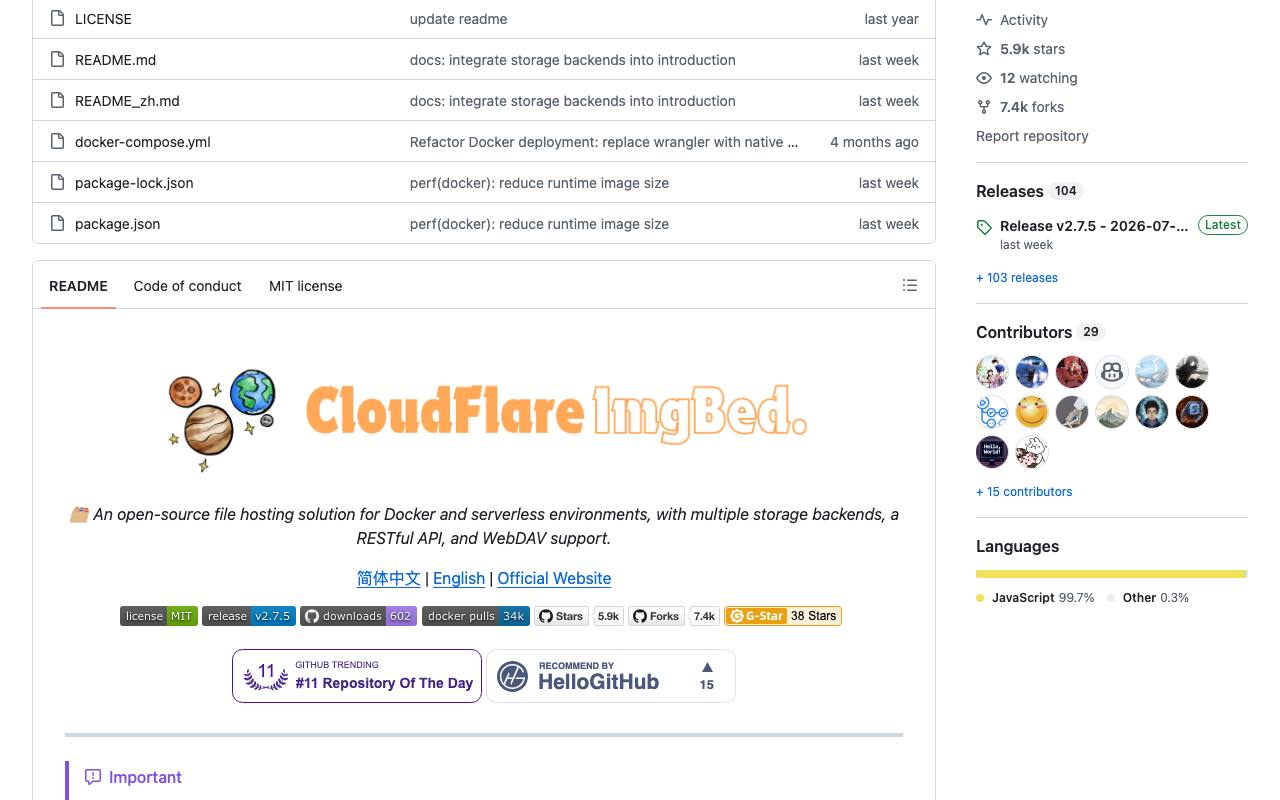Screen dimensions: 1280x800
Task: Open the Hello World contributor avatar
Action: (992, 452)
